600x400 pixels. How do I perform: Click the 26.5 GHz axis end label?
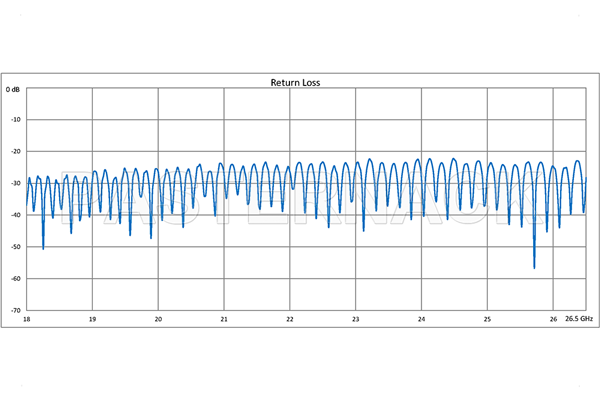point(577,320)
